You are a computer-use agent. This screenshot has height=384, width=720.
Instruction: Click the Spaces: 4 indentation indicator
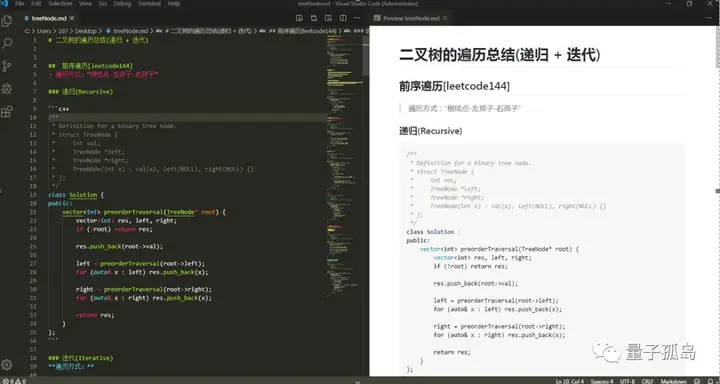tap(602, 381)
